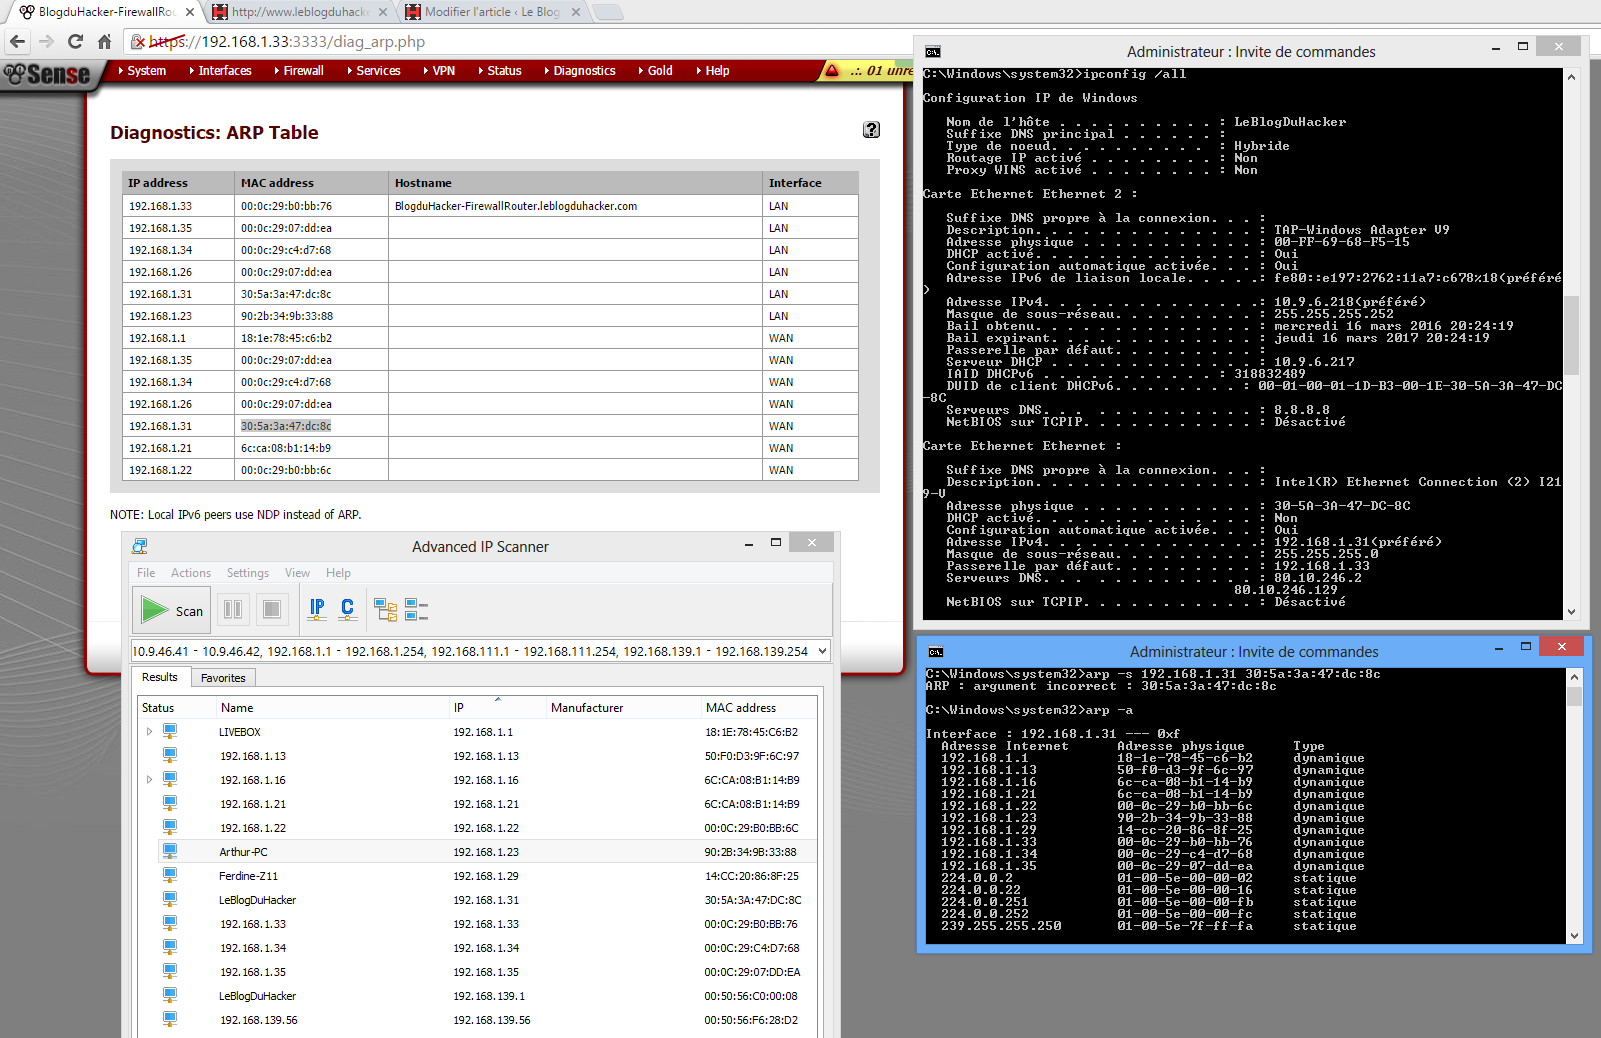Click the Collapse all list icon
The image size is (1601, 1038).
416,609
